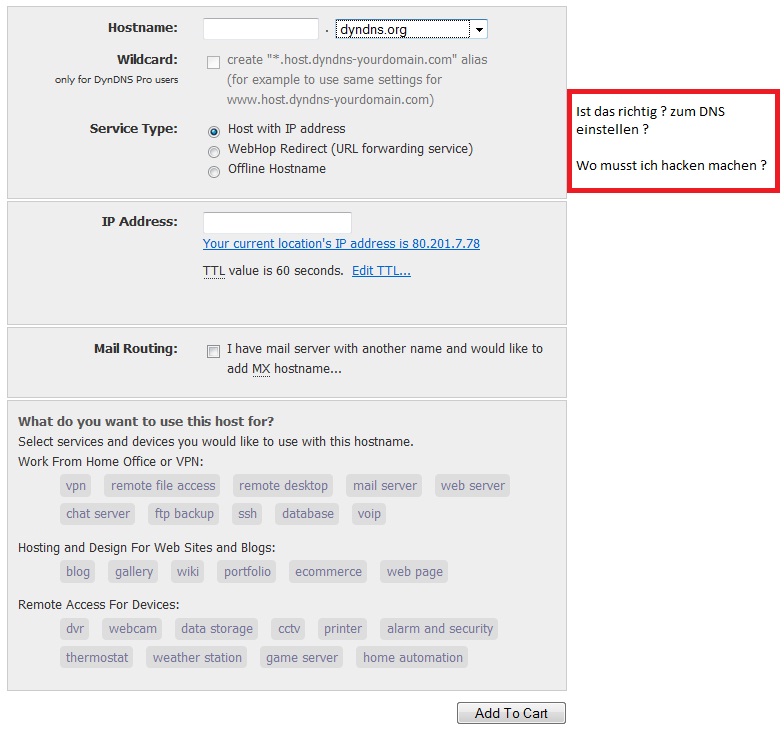
Task: Select the game server tag
Action: (302, 658)
